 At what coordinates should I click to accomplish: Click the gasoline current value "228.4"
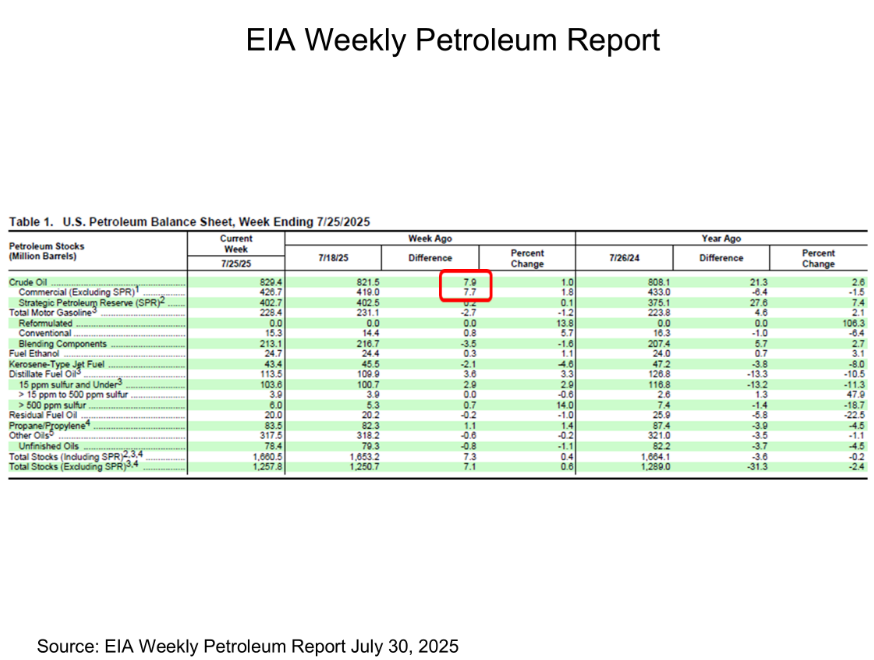click(x=271, y=313)
